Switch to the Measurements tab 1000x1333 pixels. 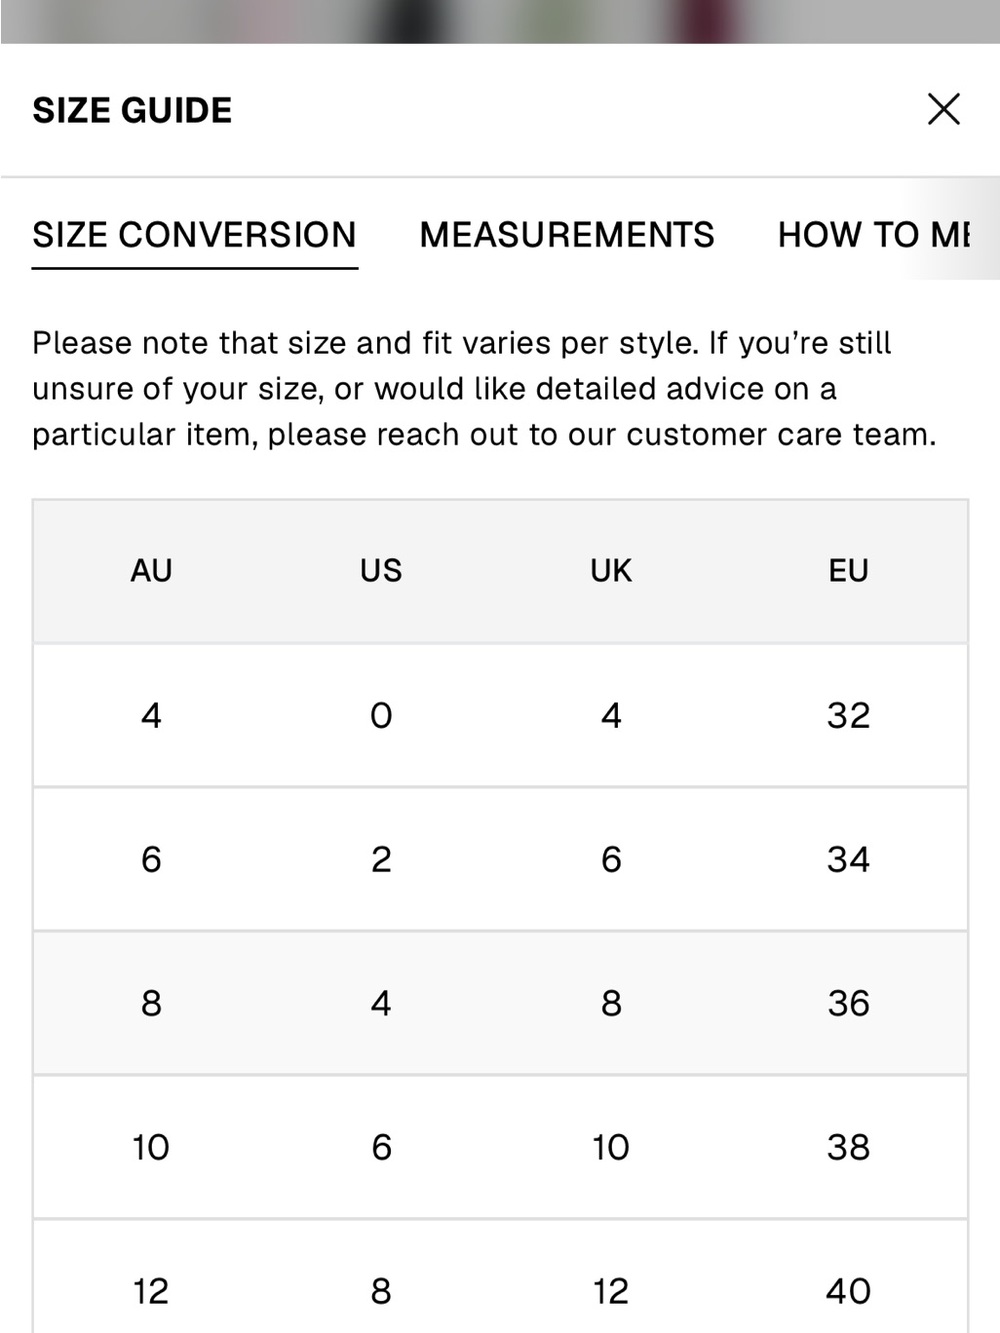pos(567,235)
